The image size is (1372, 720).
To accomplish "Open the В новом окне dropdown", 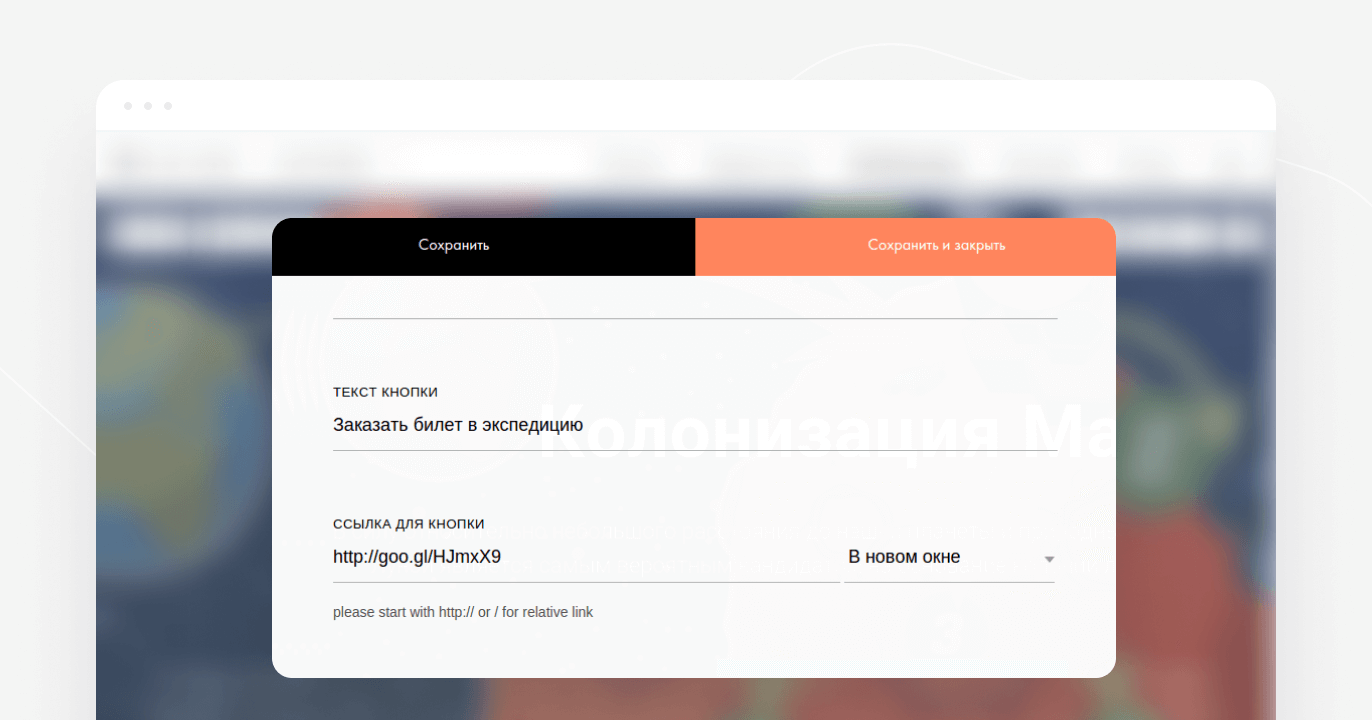I will (949, 557).
